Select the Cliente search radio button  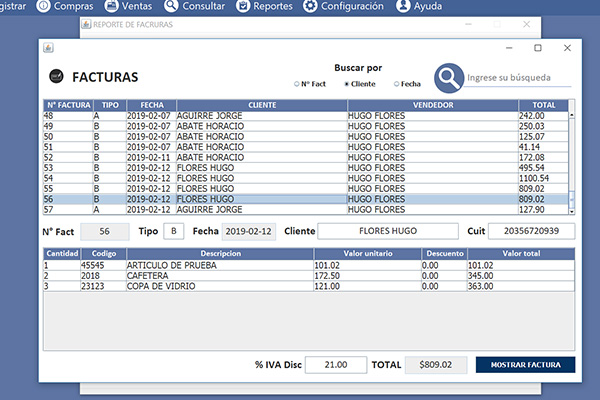point(347,84)
